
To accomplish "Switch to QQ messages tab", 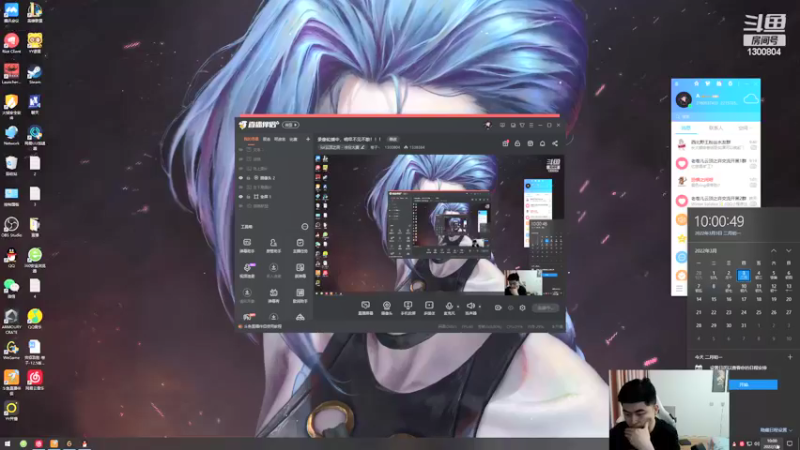I will coord(686,128).
